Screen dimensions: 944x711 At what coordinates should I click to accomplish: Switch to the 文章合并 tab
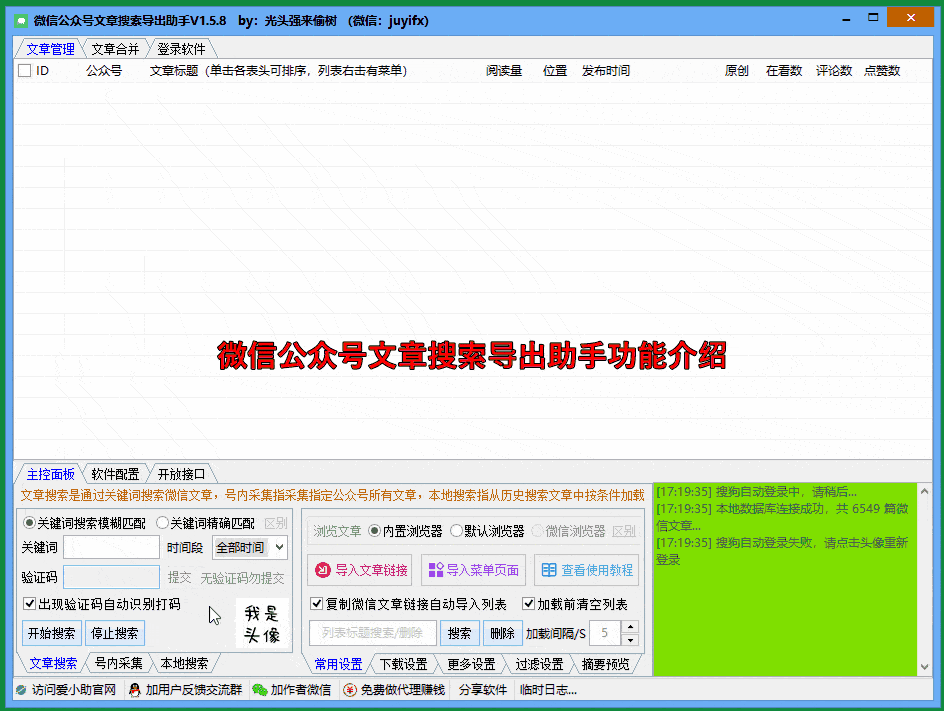coord(115,48)
